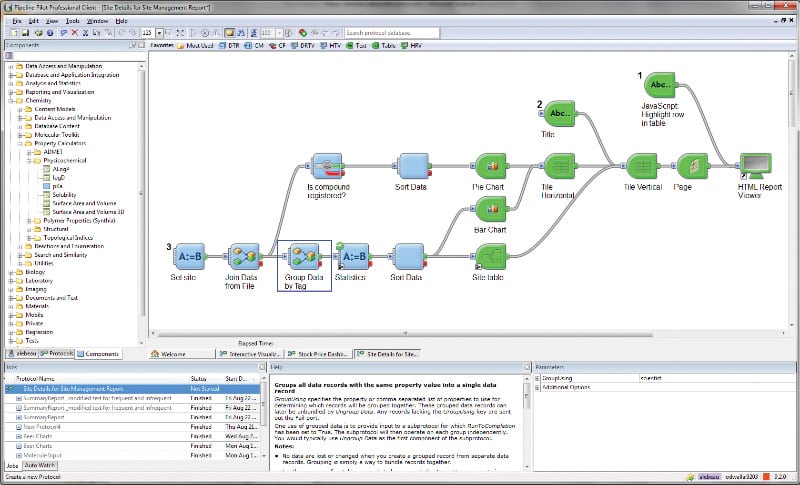Switch to the Stock Price Dashb... tab

(x=318, y=354)
